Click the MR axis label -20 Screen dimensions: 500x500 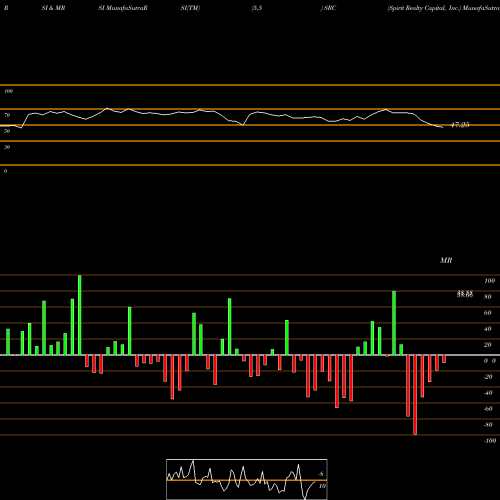click(488, 377)
